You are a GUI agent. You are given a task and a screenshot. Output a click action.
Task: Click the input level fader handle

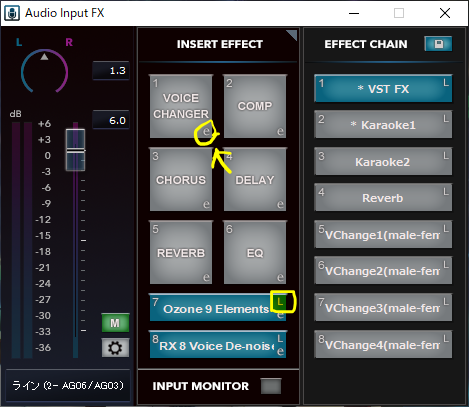(x=75, y=150)
